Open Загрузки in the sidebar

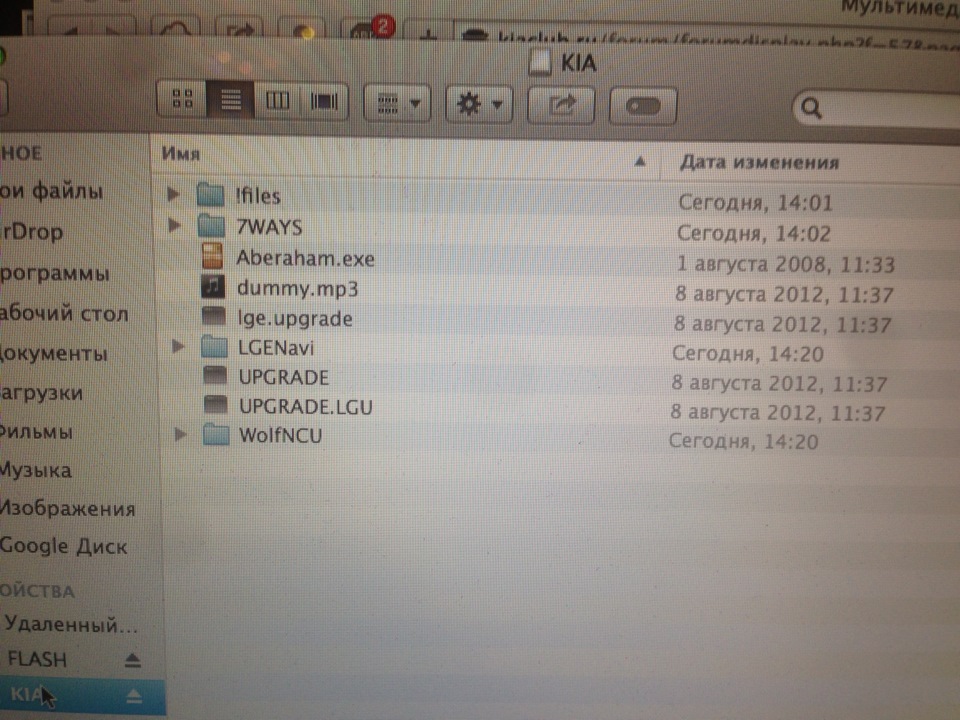[42, 392]
